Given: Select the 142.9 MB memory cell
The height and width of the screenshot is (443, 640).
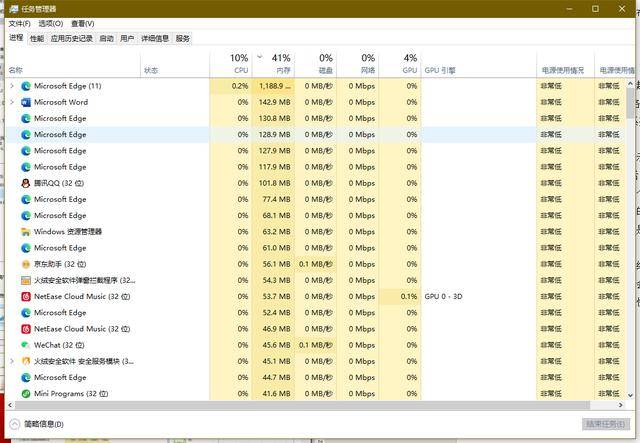Looking at the screenshot, I should pyautogui.click(x=273, y=102).
